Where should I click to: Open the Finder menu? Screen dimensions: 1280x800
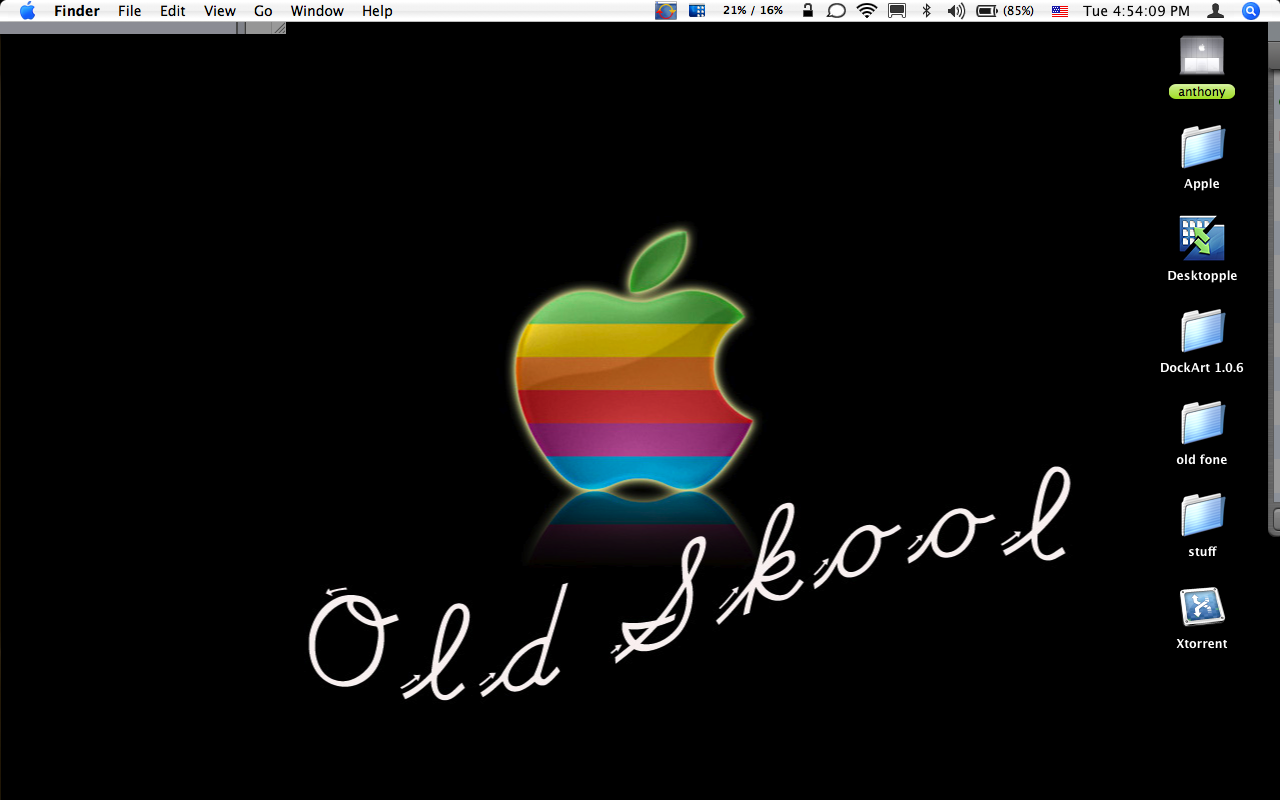point(76,11)
